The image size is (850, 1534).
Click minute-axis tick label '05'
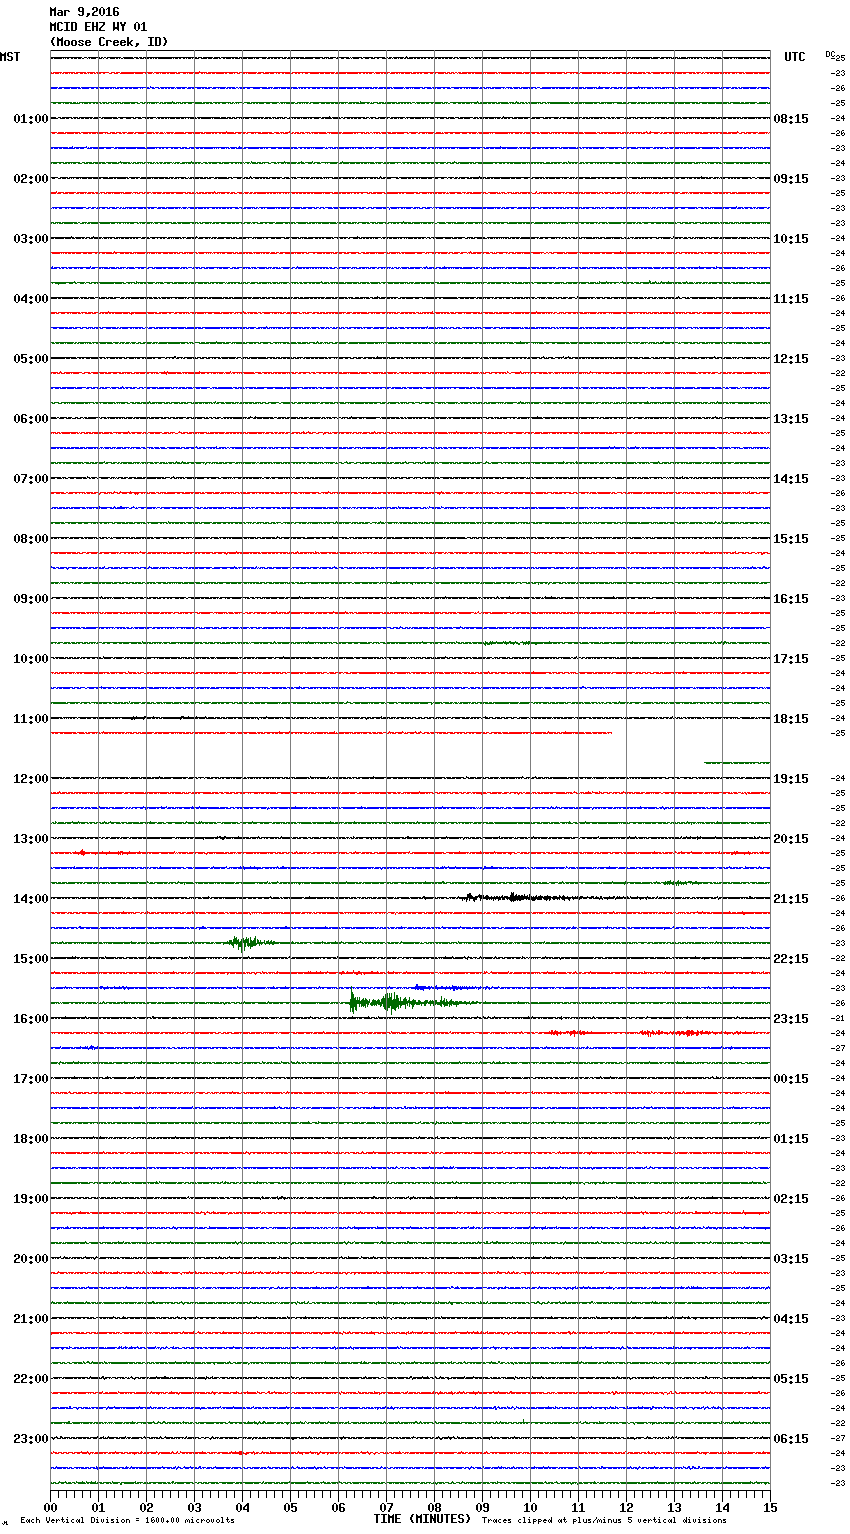(x=291, y=1508)
